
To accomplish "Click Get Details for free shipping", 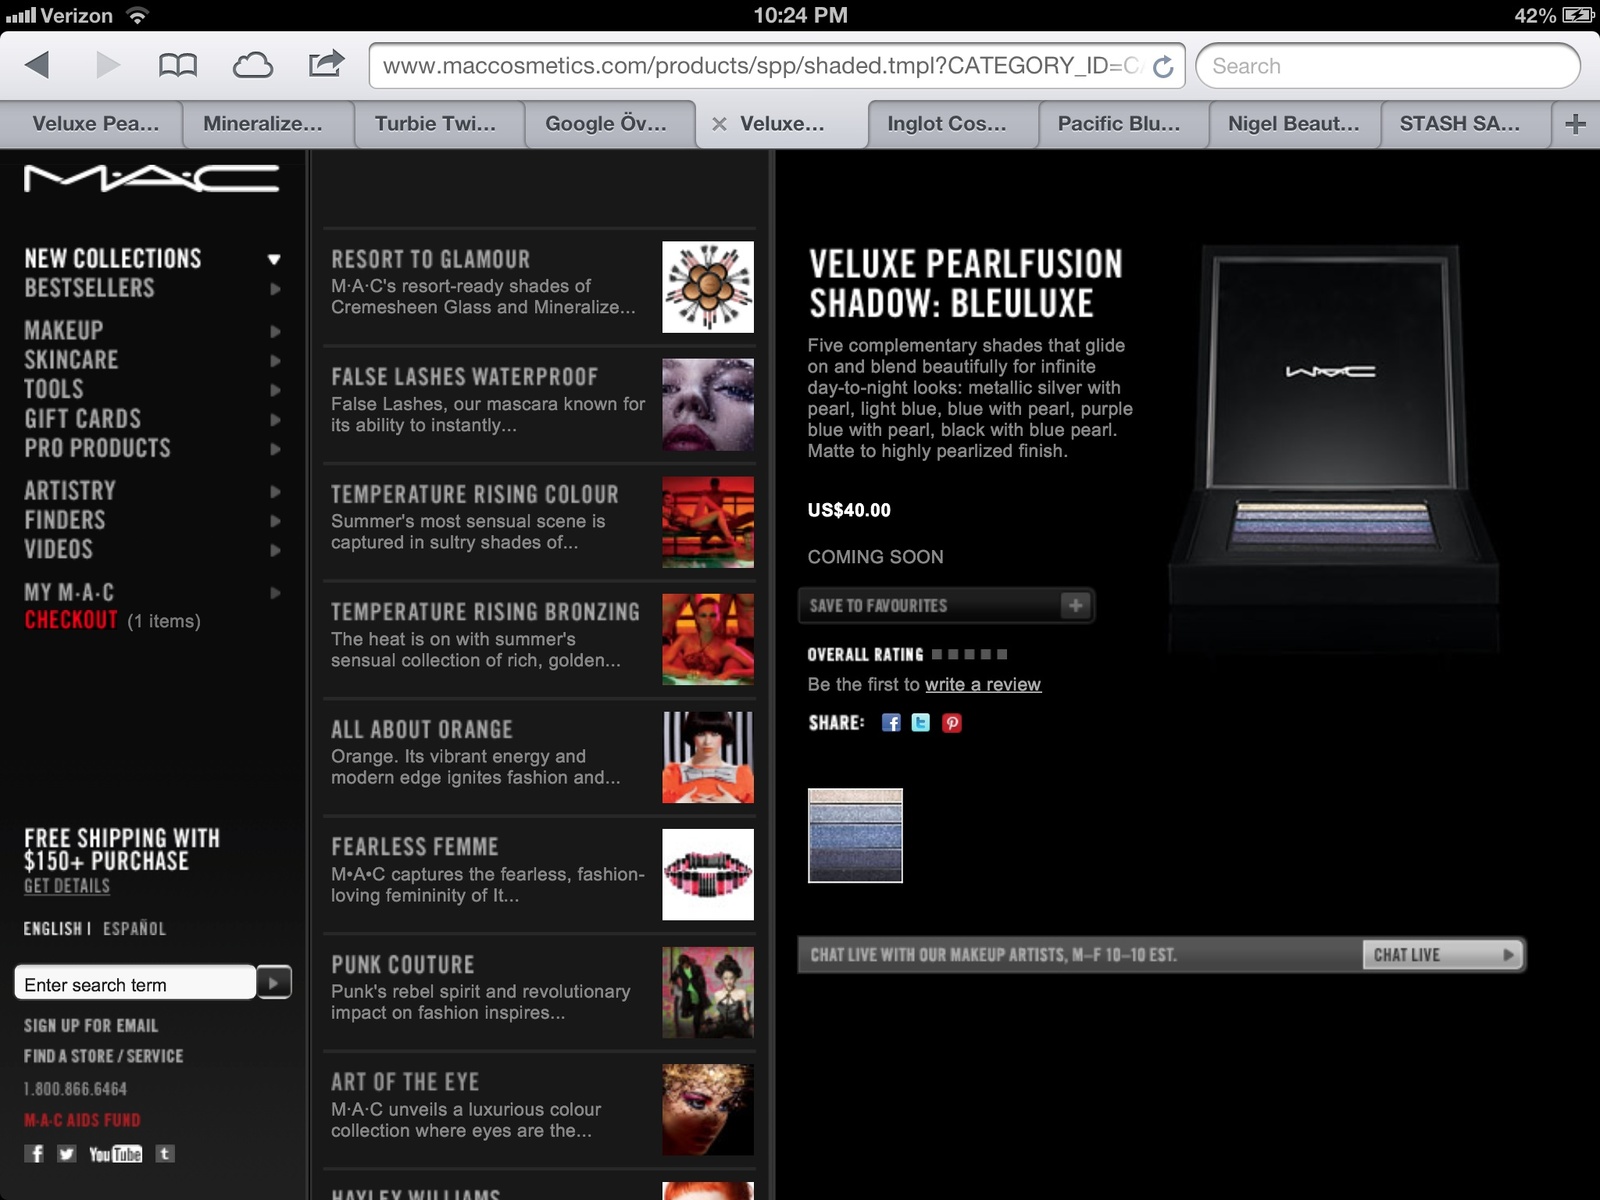I will click(67, 886).
